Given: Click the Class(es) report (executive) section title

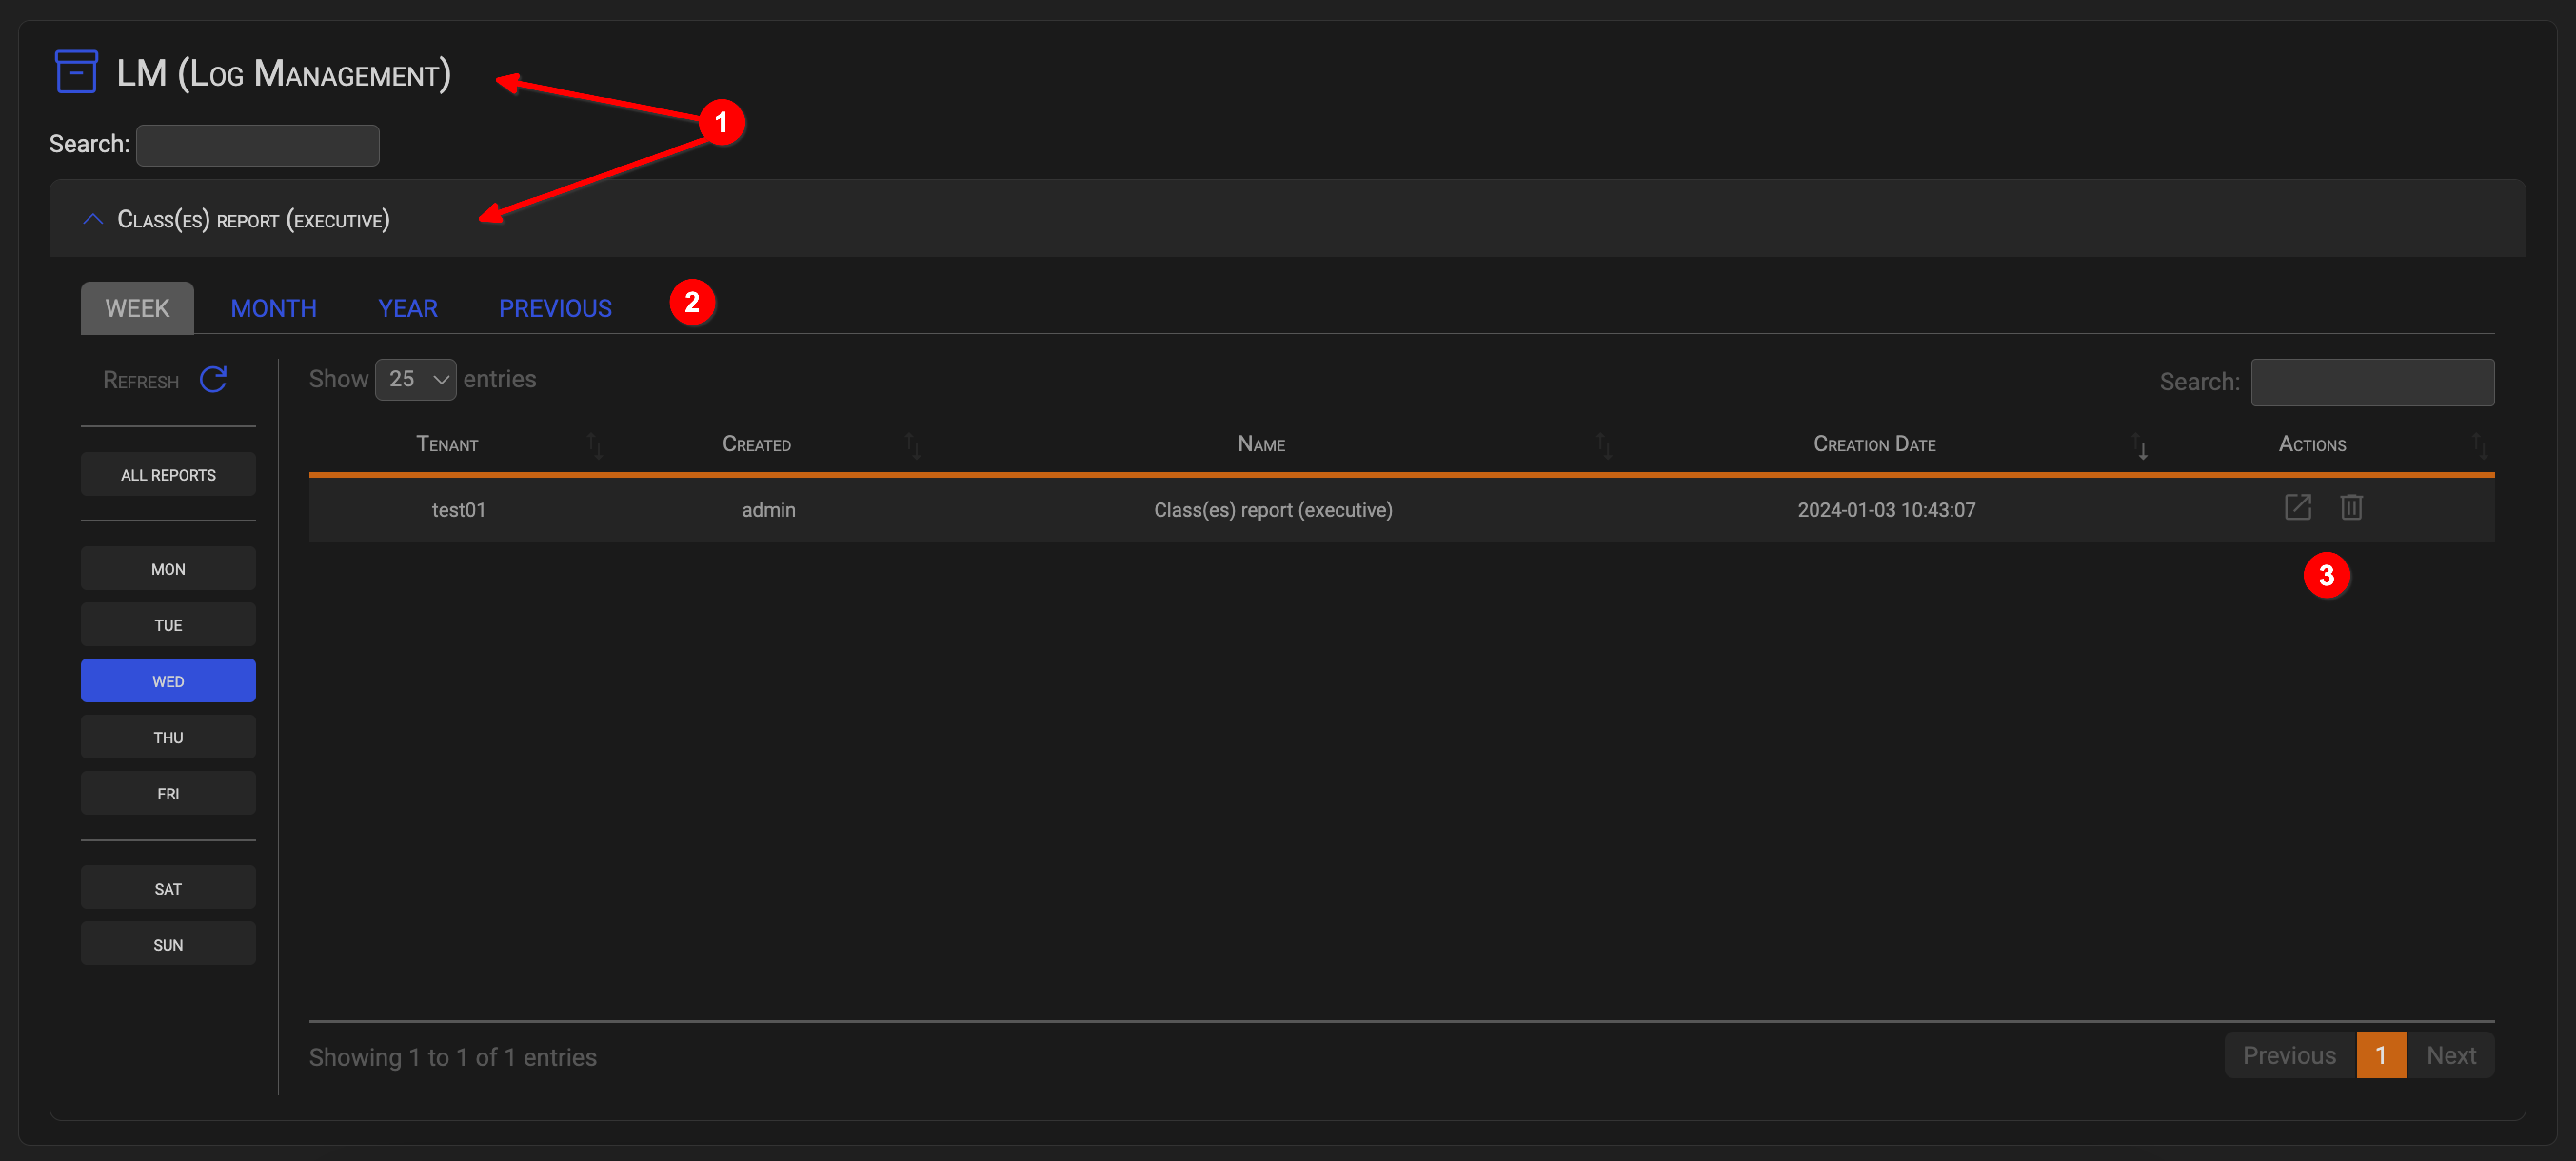Looking at the screenshot, I should pyautogui.click(x=253, y=219).
